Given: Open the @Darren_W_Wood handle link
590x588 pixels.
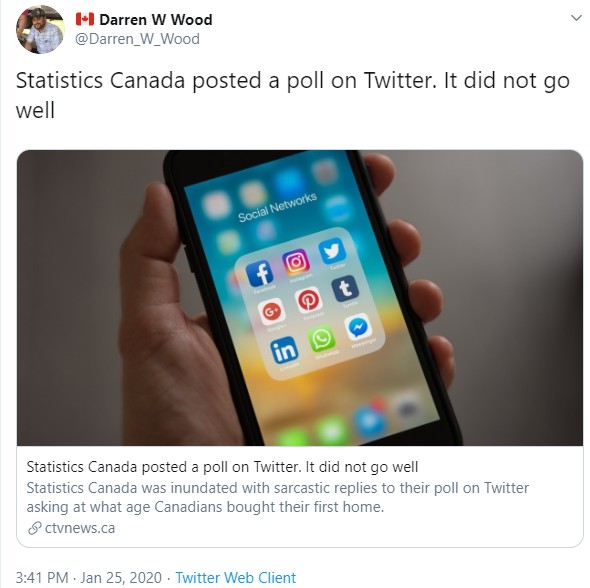Looking at the screenshot, I should 137,39.
